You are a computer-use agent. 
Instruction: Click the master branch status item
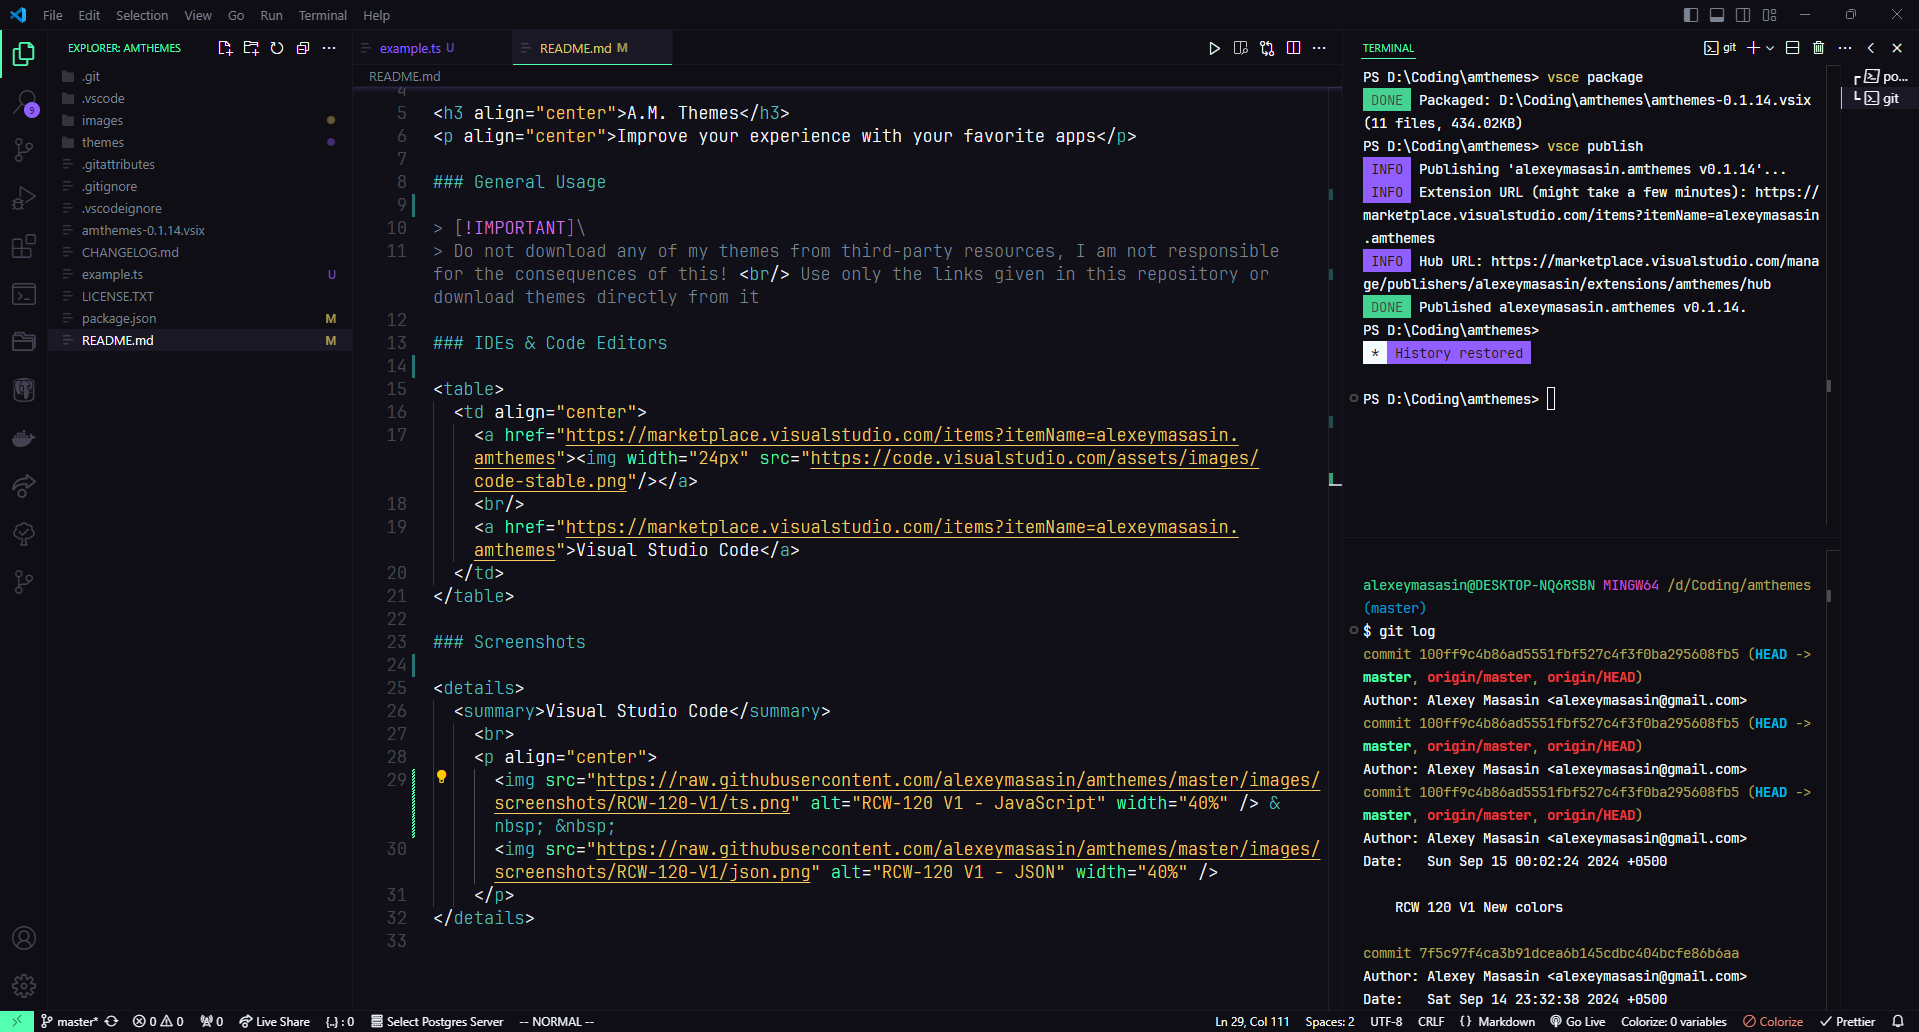(x=69, y=1022)
